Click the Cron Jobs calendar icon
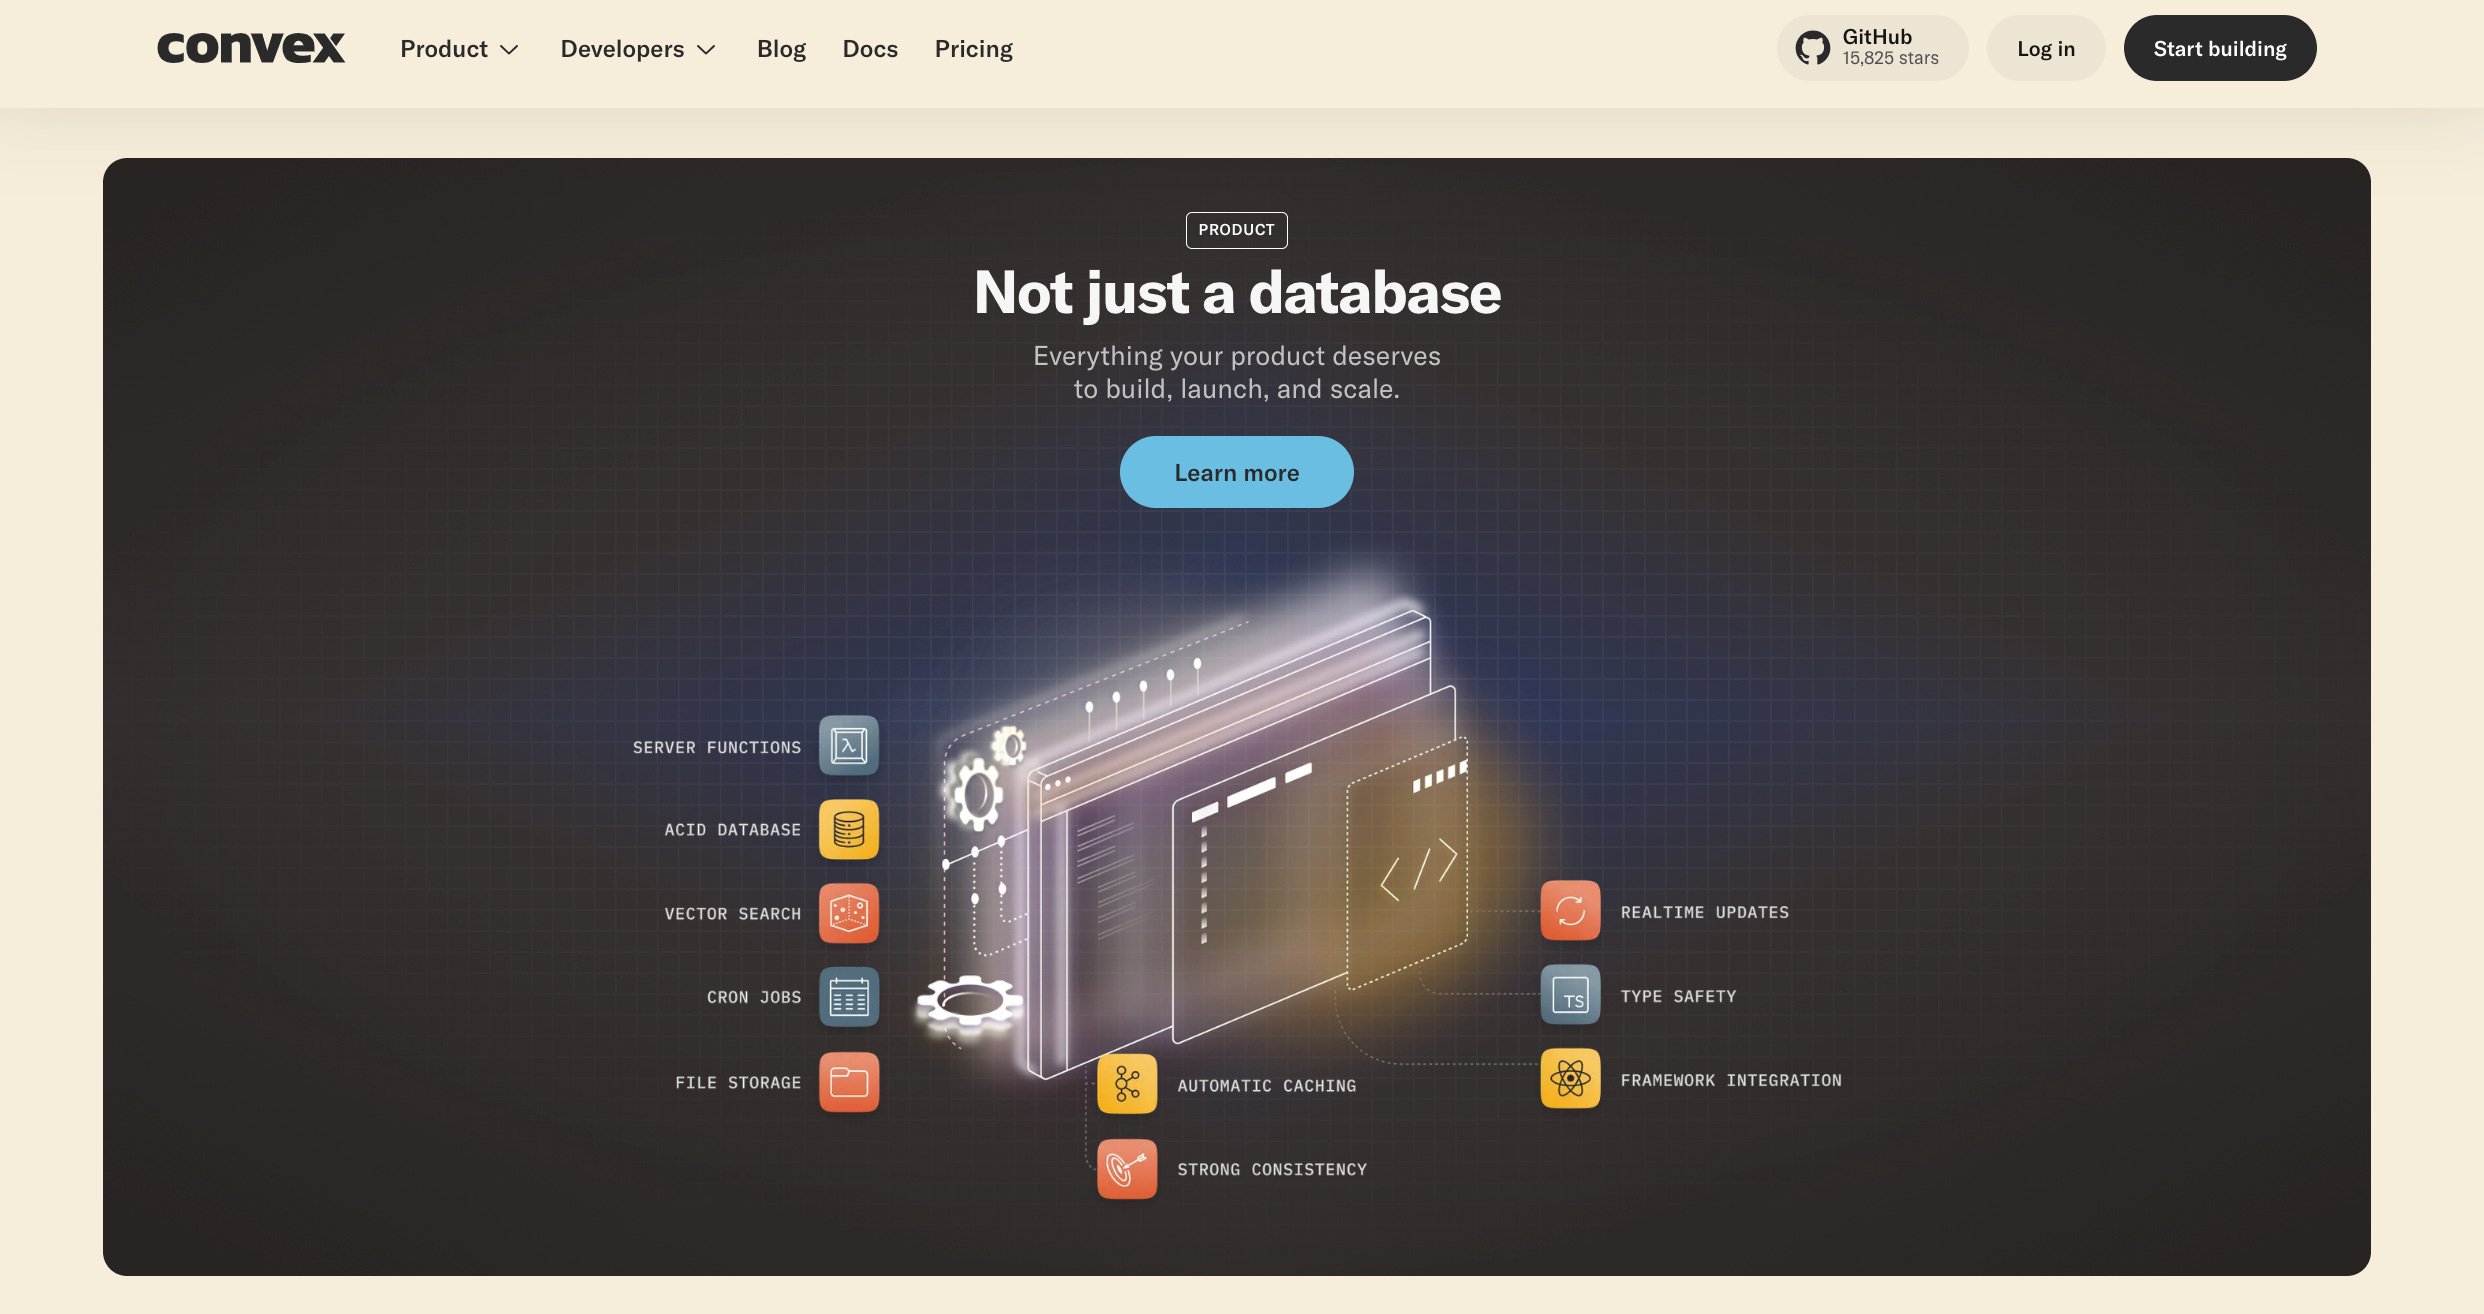The width and height of the screenshot is (2484, 1314). coord(848,997)
